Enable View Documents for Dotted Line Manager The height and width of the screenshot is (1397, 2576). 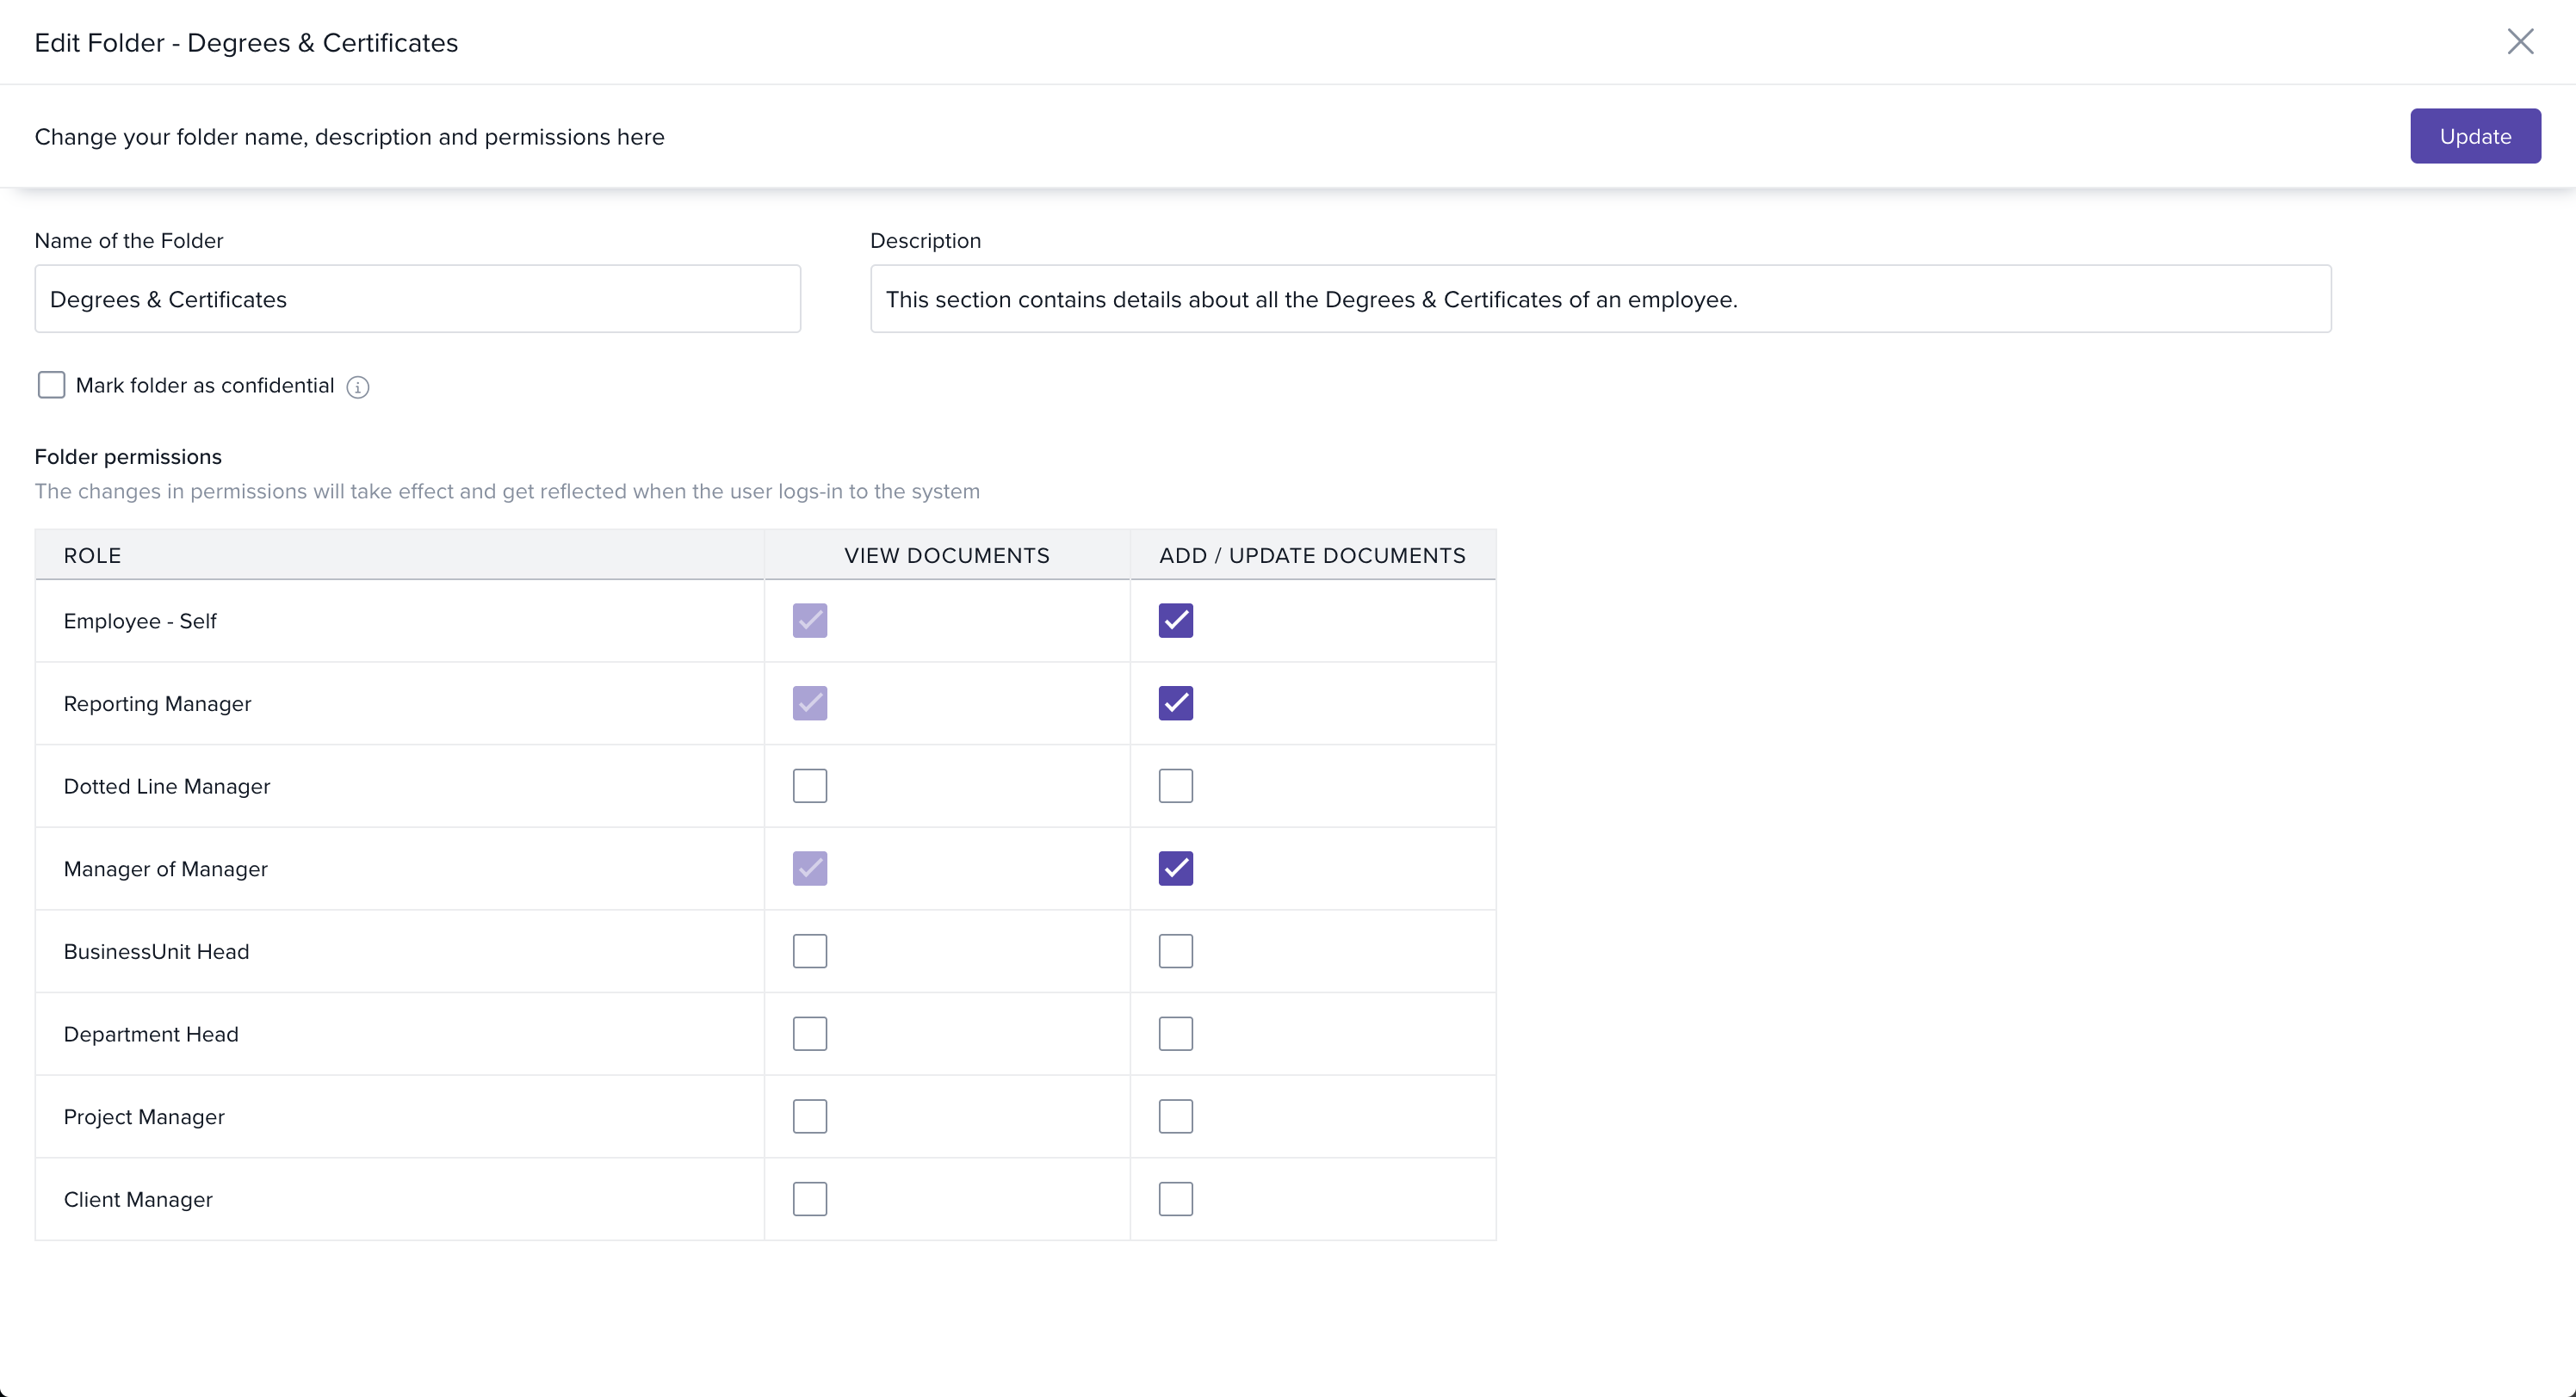[809, 786]
